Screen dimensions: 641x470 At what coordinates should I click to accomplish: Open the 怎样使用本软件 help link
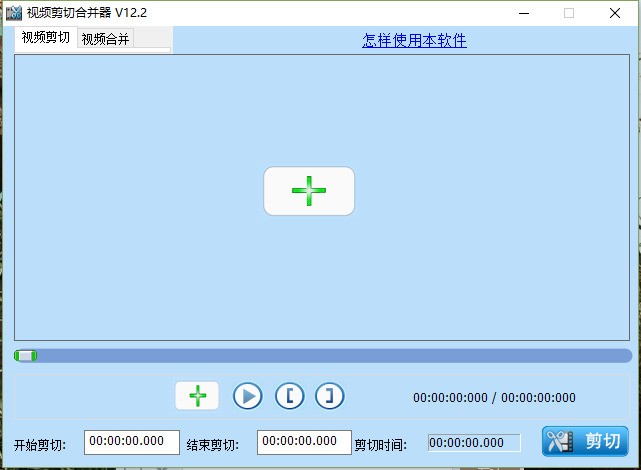pyautogui.click(x=414, y=40)
